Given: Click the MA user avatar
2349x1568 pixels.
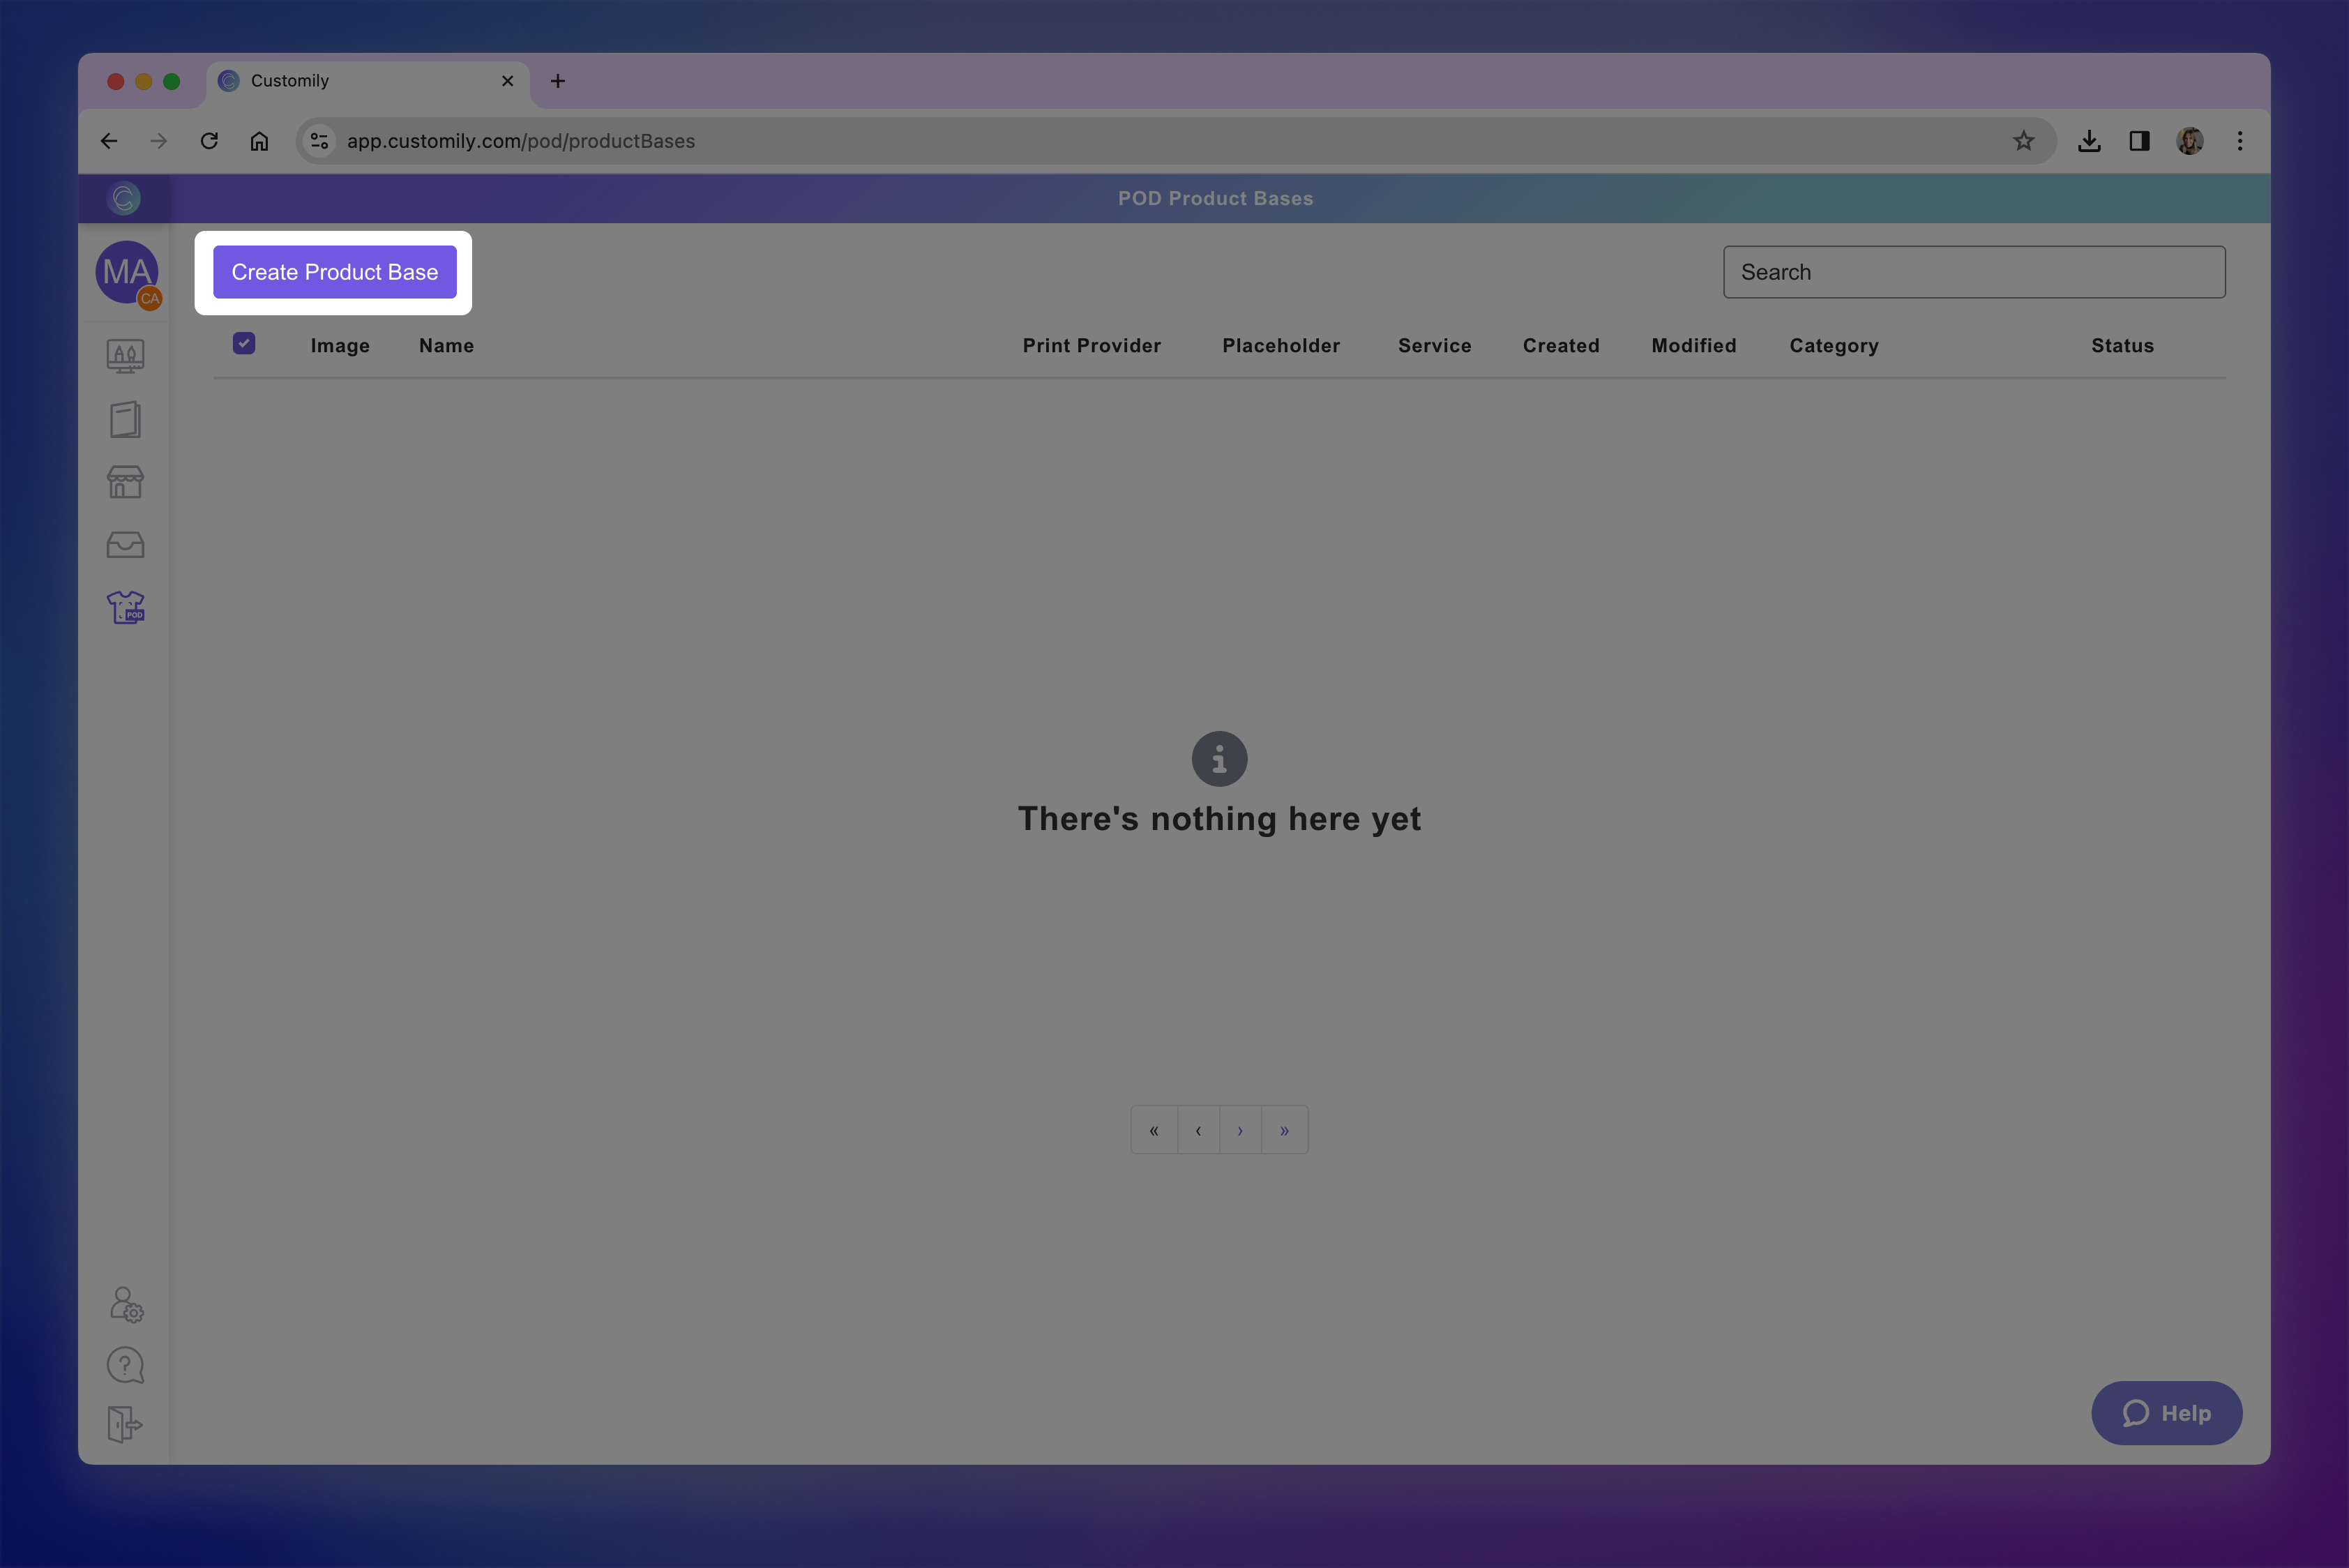Looking at the screenshot, I should (127, 272).
